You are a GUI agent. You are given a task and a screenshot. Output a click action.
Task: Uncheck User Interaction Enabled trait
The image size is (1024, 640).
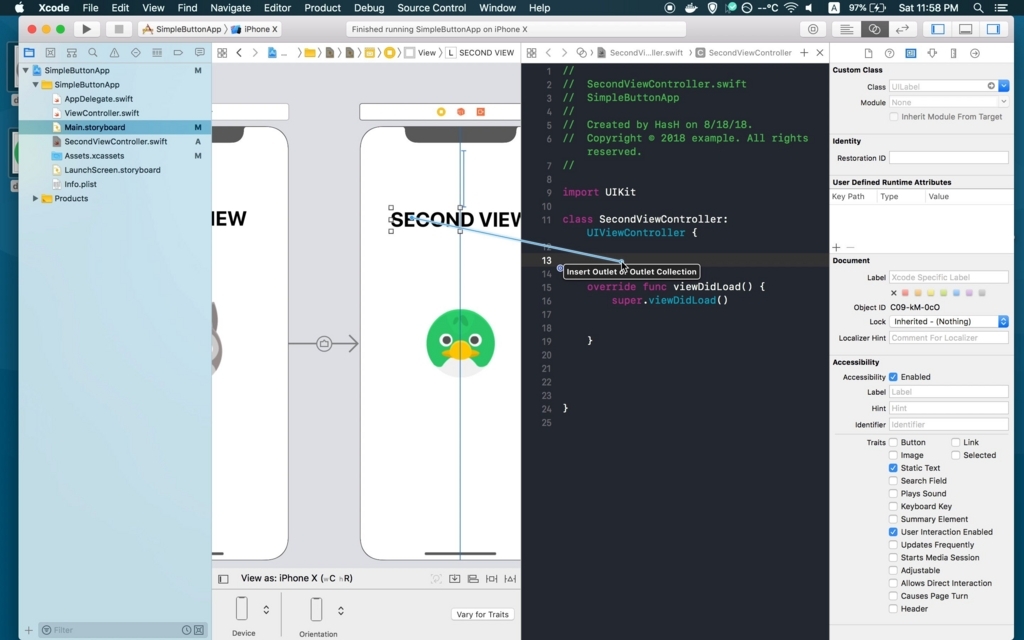click(893, 532)
